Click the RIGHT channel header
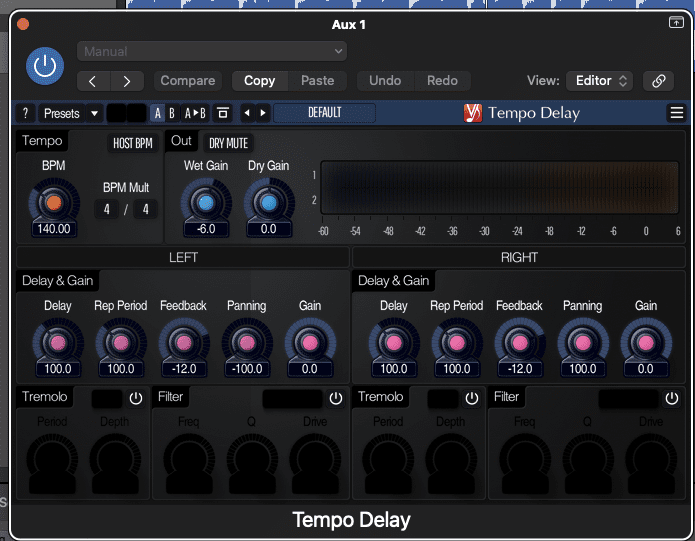The height and width of the screenshot is (541, 695). click(x=519, y=257)
